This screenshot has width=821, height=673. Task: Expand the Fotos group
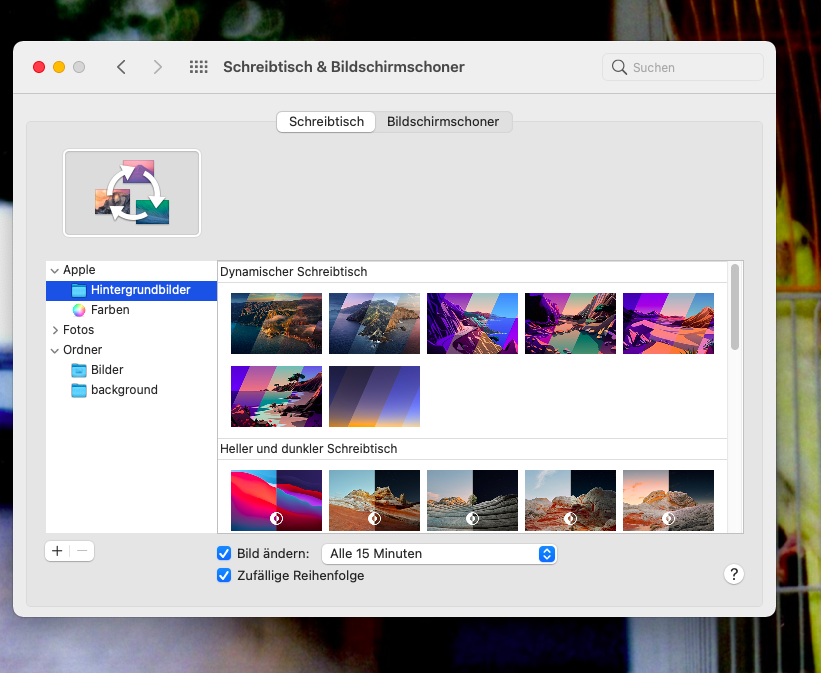pos(55,330)
